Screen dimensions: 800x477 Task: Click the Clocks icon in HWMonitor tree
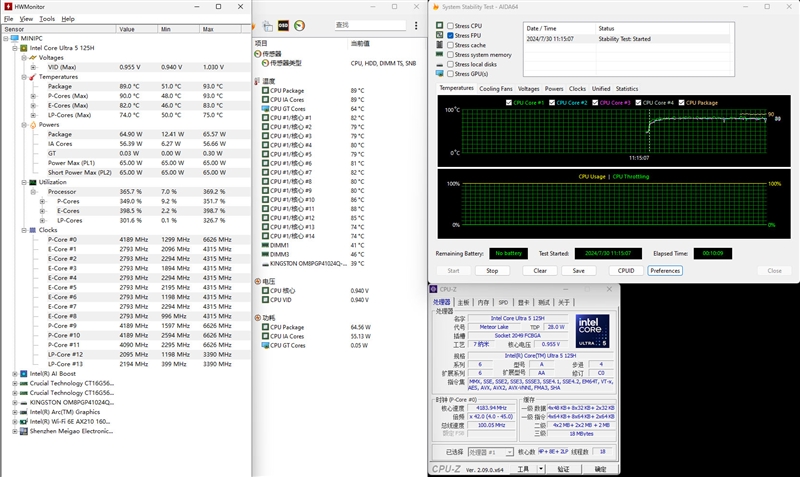point(33,230)
